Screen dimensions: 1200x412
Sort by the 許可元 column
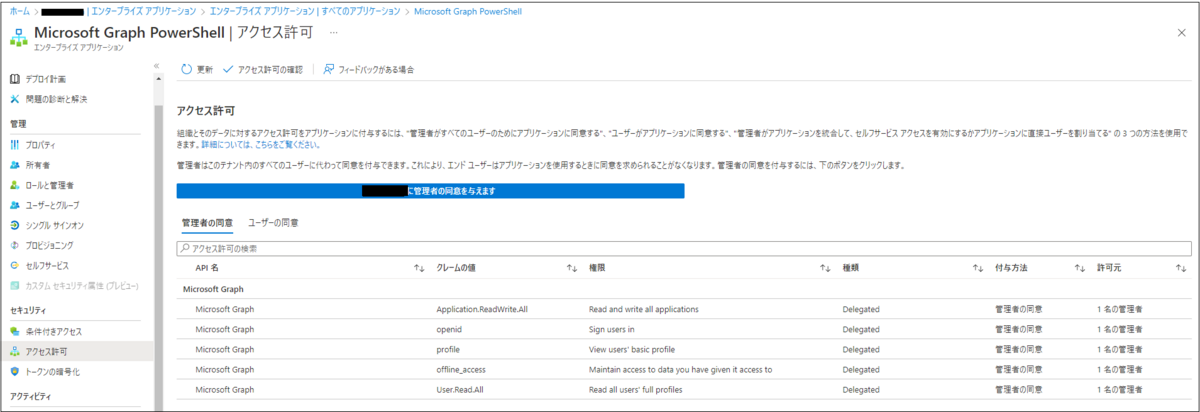coord(1181,268)
